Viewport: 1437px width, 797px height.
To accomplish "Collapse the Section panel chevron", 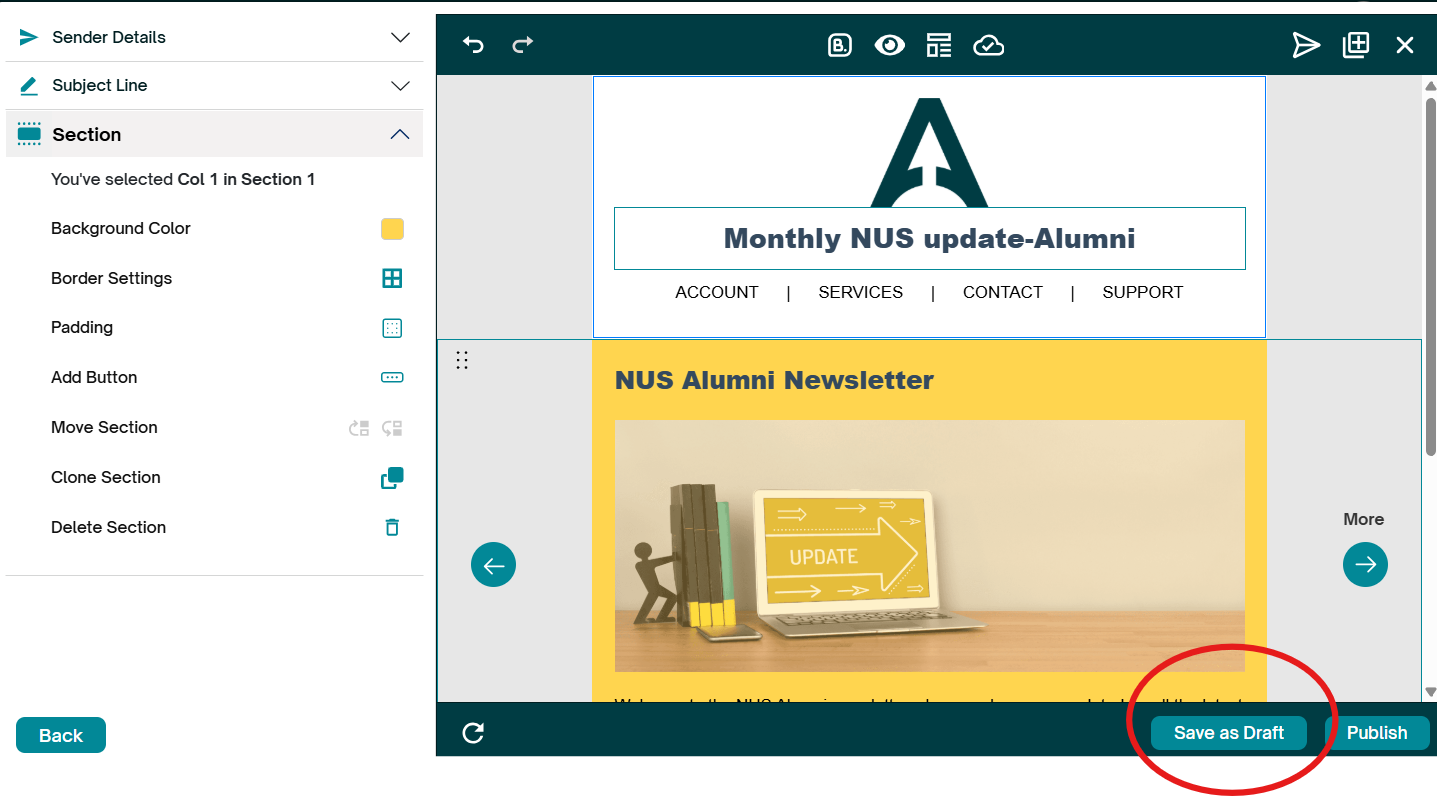I will click(400, 134).
